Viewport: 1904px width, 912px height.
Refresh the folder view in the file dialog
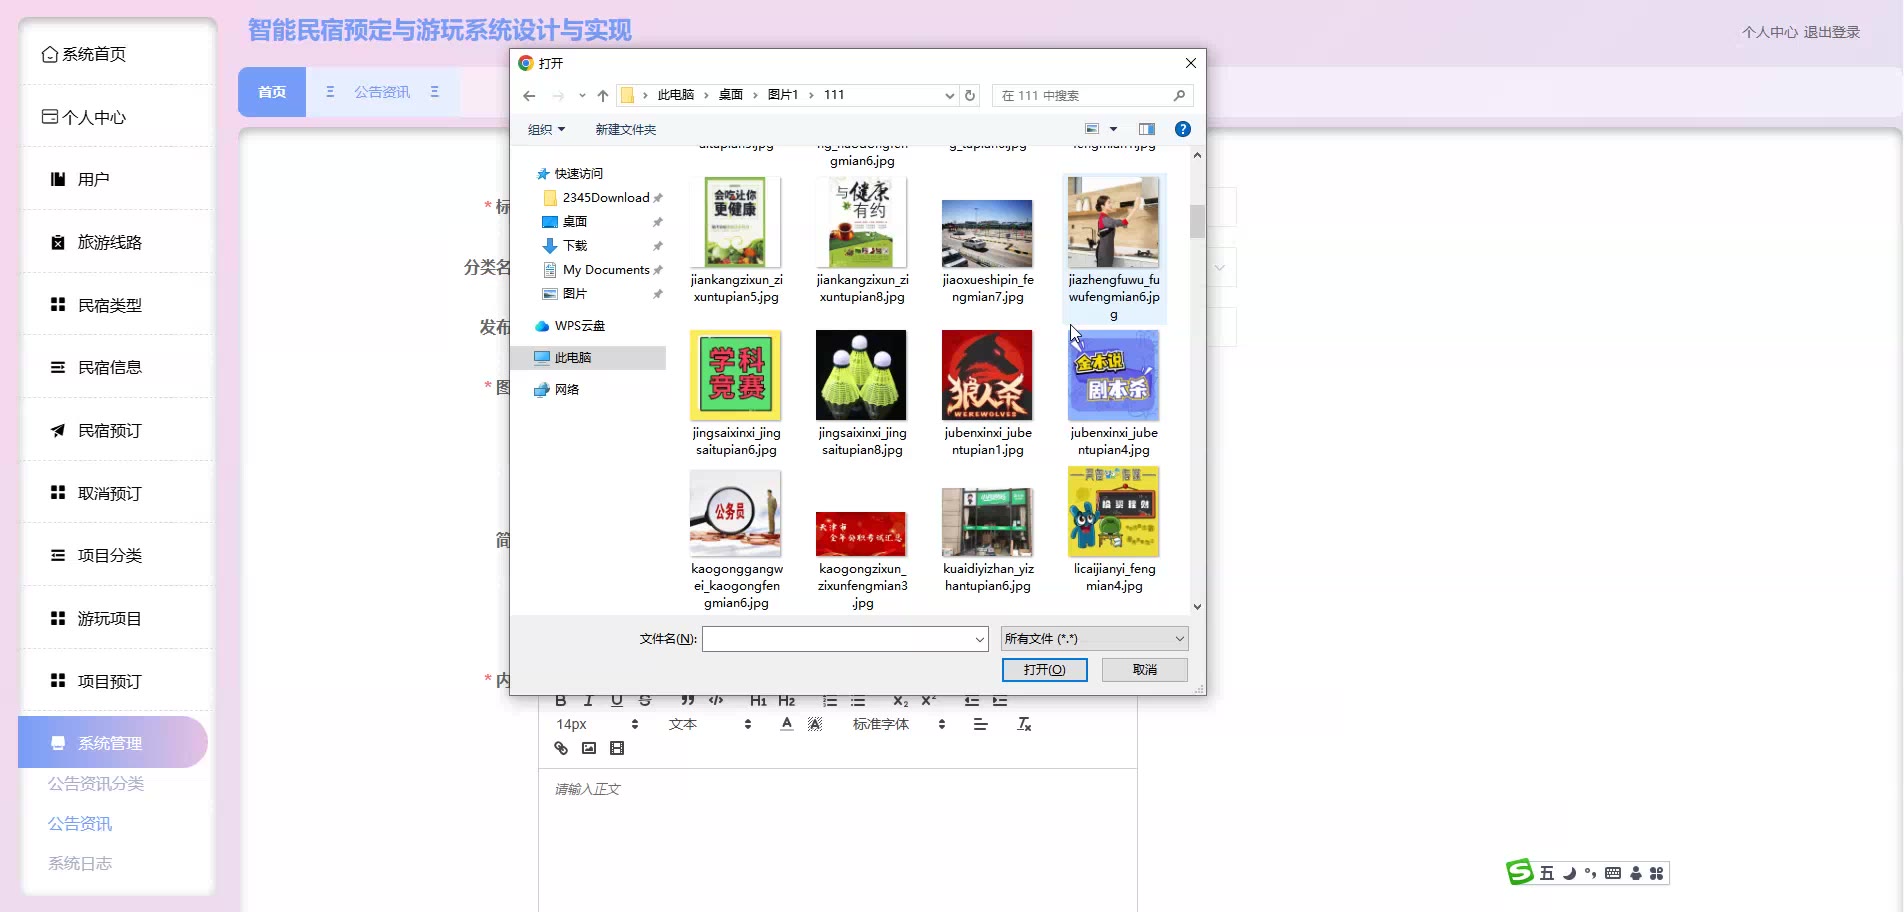click(970, 95)
